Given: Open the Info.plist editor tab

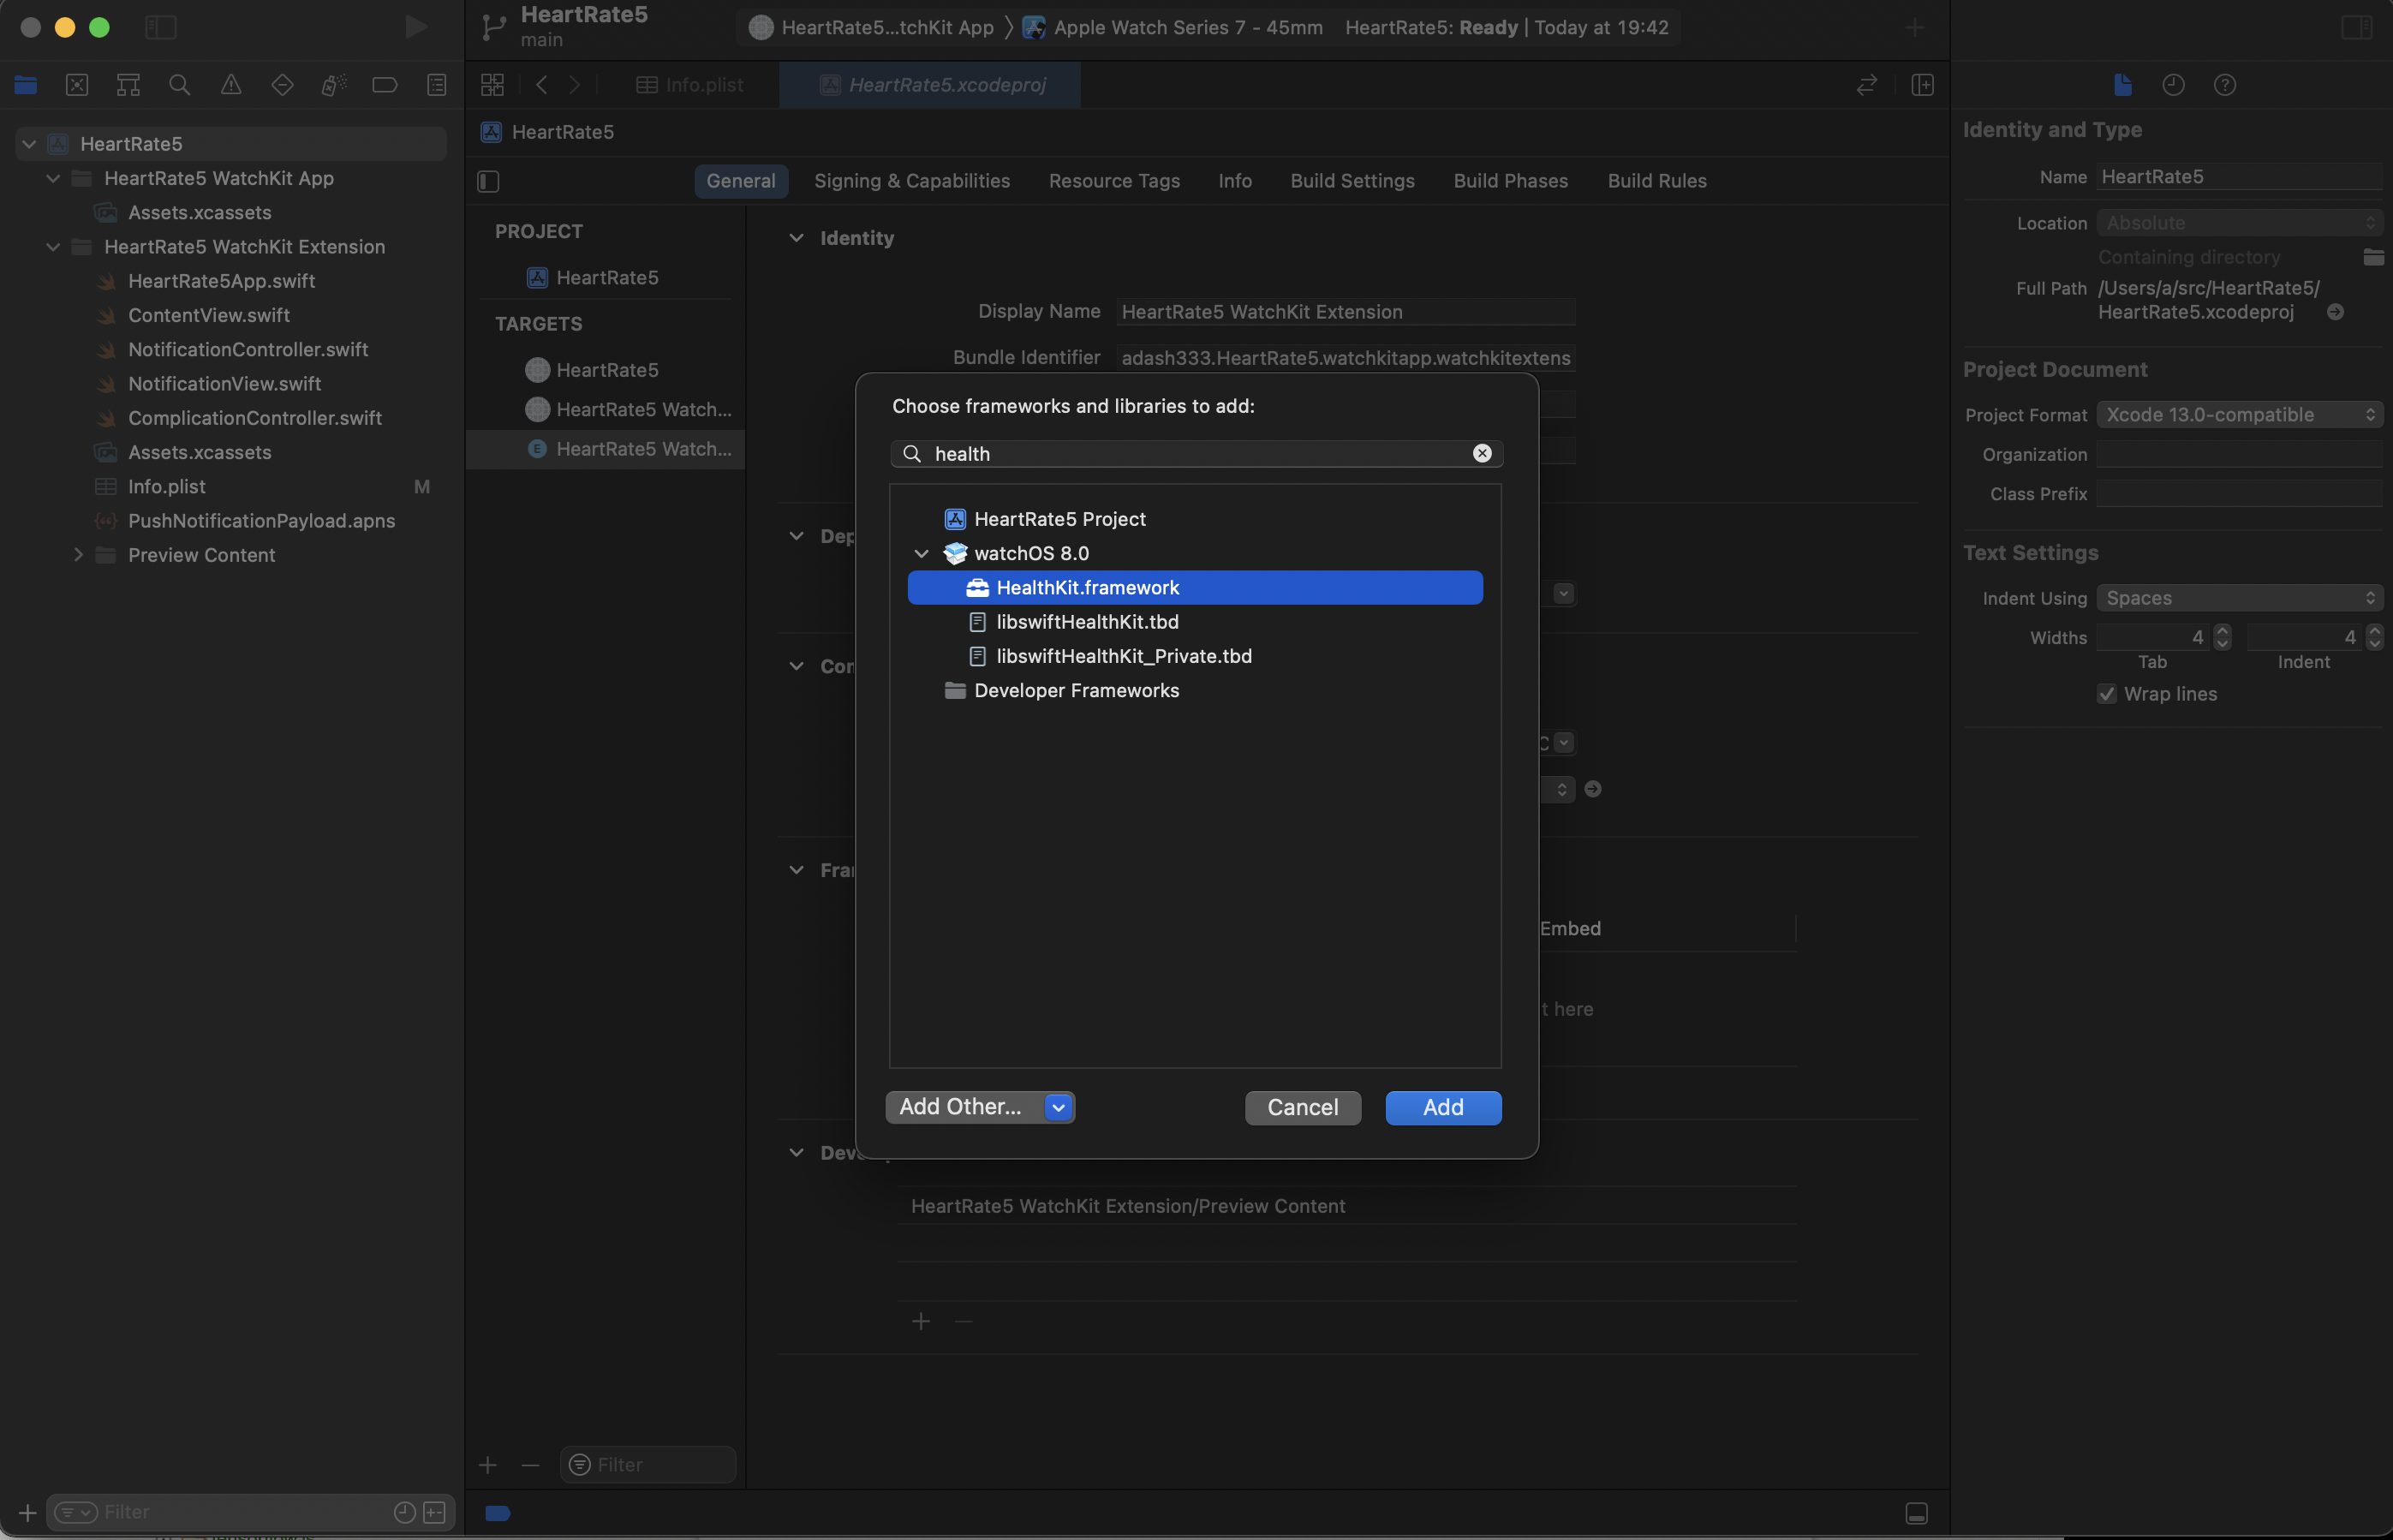Looking at the screenshot, I should click(x=690, y=85).
